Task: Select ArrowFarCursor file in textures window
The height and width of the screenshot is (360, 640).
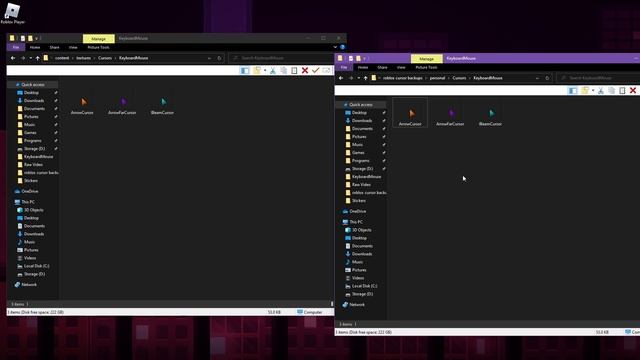Action: pos(122,105)
